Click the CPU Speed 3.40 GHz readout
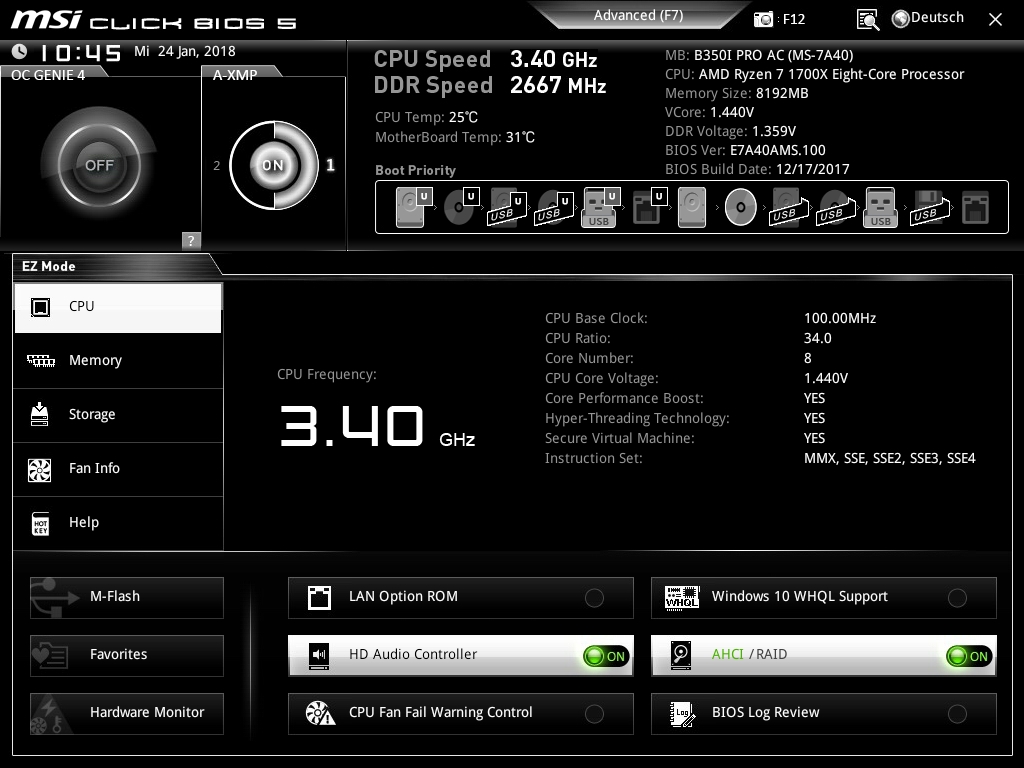The image size is (1024, 768). [486, 59]
